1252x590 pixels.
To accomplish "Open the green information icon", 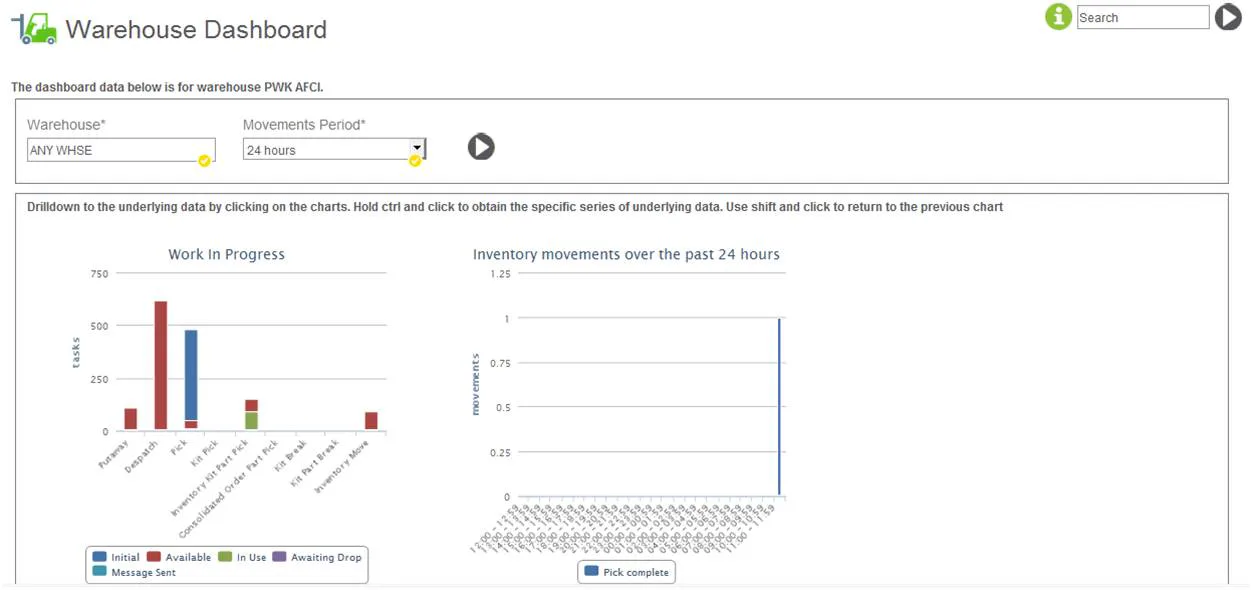I will tap(1058, 17).
